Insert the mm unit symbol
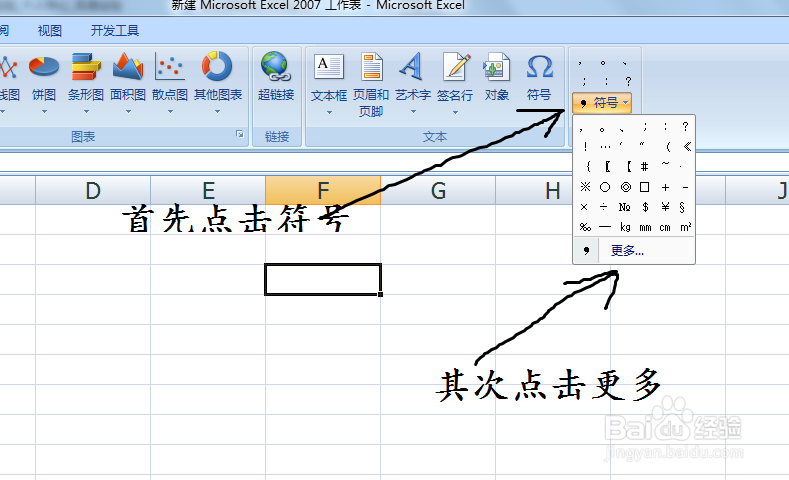789x480 pixels. (x=645, y=228)
